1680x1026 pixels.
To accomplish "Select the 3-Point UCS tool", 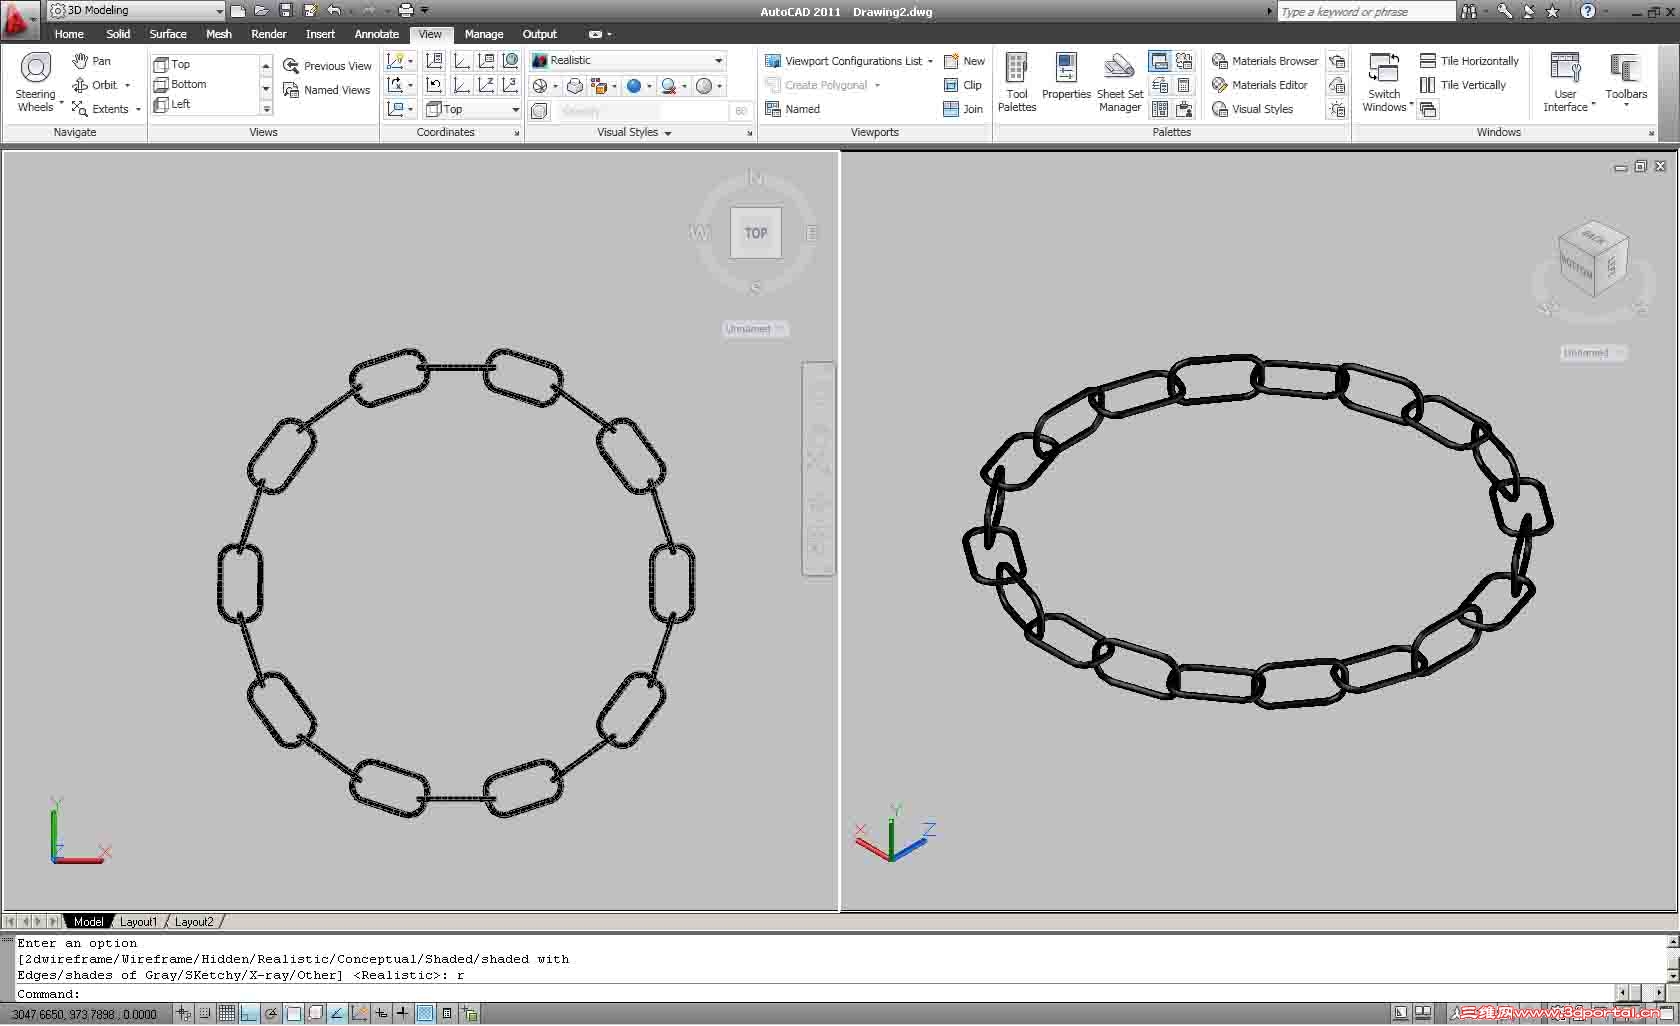I will point(509,85).
